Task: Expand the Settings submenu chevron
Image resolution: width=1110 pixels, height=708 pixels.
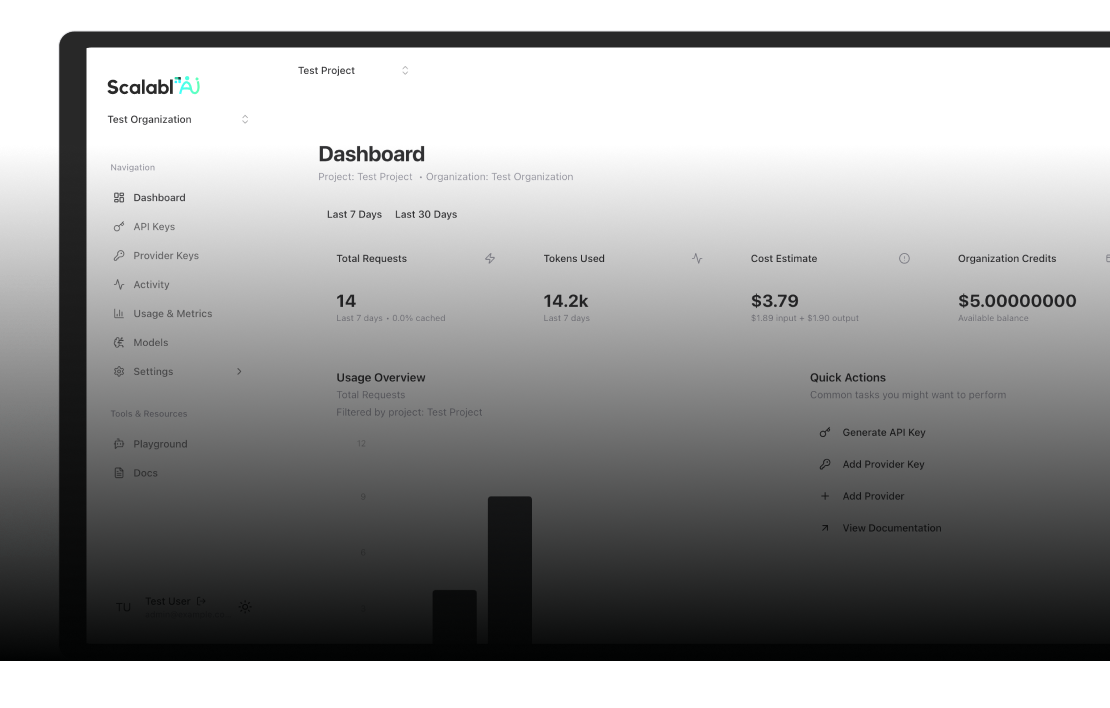Action: (x=239, y=372)
